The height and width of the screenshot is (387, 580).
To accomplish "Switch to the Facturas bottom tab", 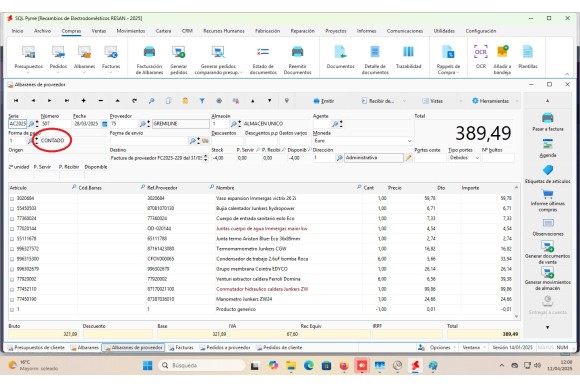I will click(x=181, y=347).
